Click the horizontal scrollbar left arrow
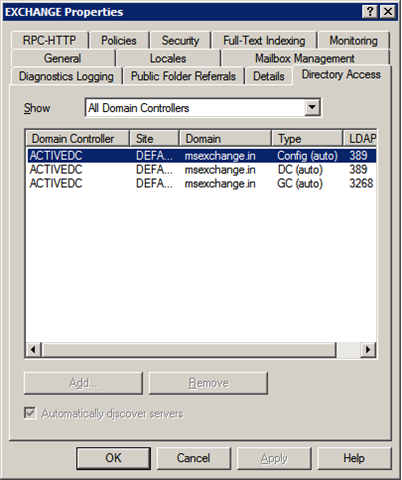402x480 pixels. 33,349
